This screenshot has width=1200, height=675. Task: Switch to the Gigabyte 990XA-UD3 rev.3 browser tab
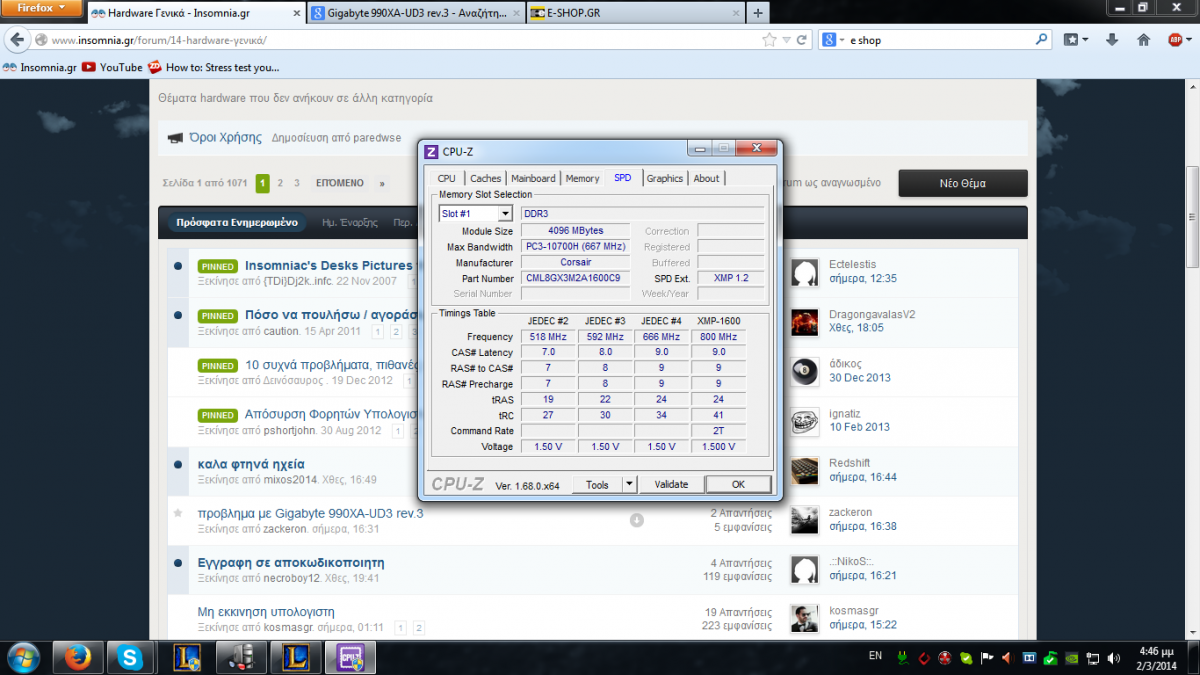click(x=414, y=13)
